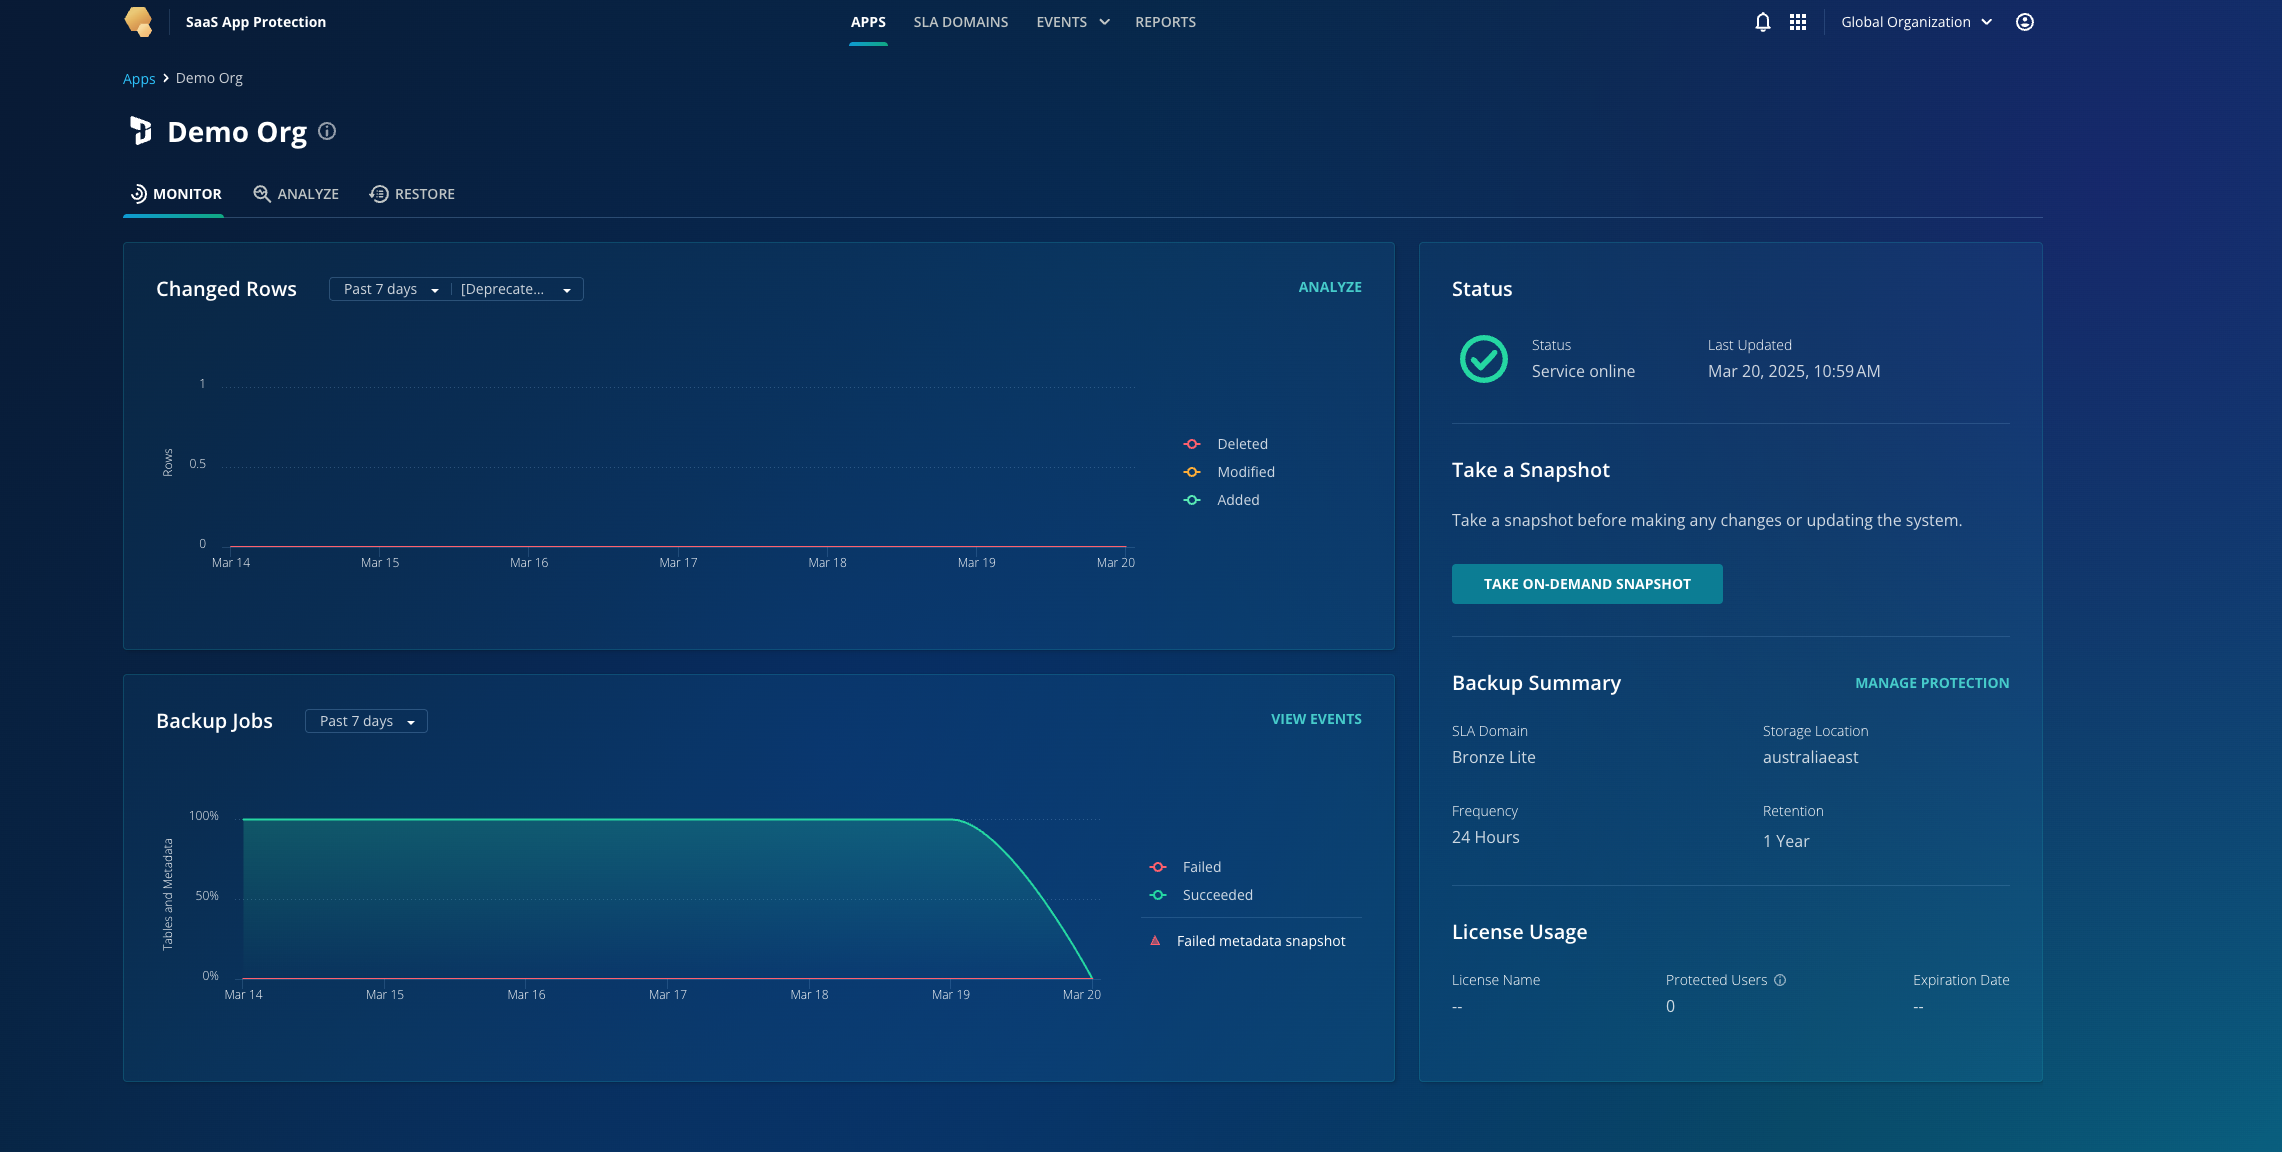Expand the Events menu chevron
Image resolution: width=2282 pixels, height=1152 pixels.
[1104, 22]
